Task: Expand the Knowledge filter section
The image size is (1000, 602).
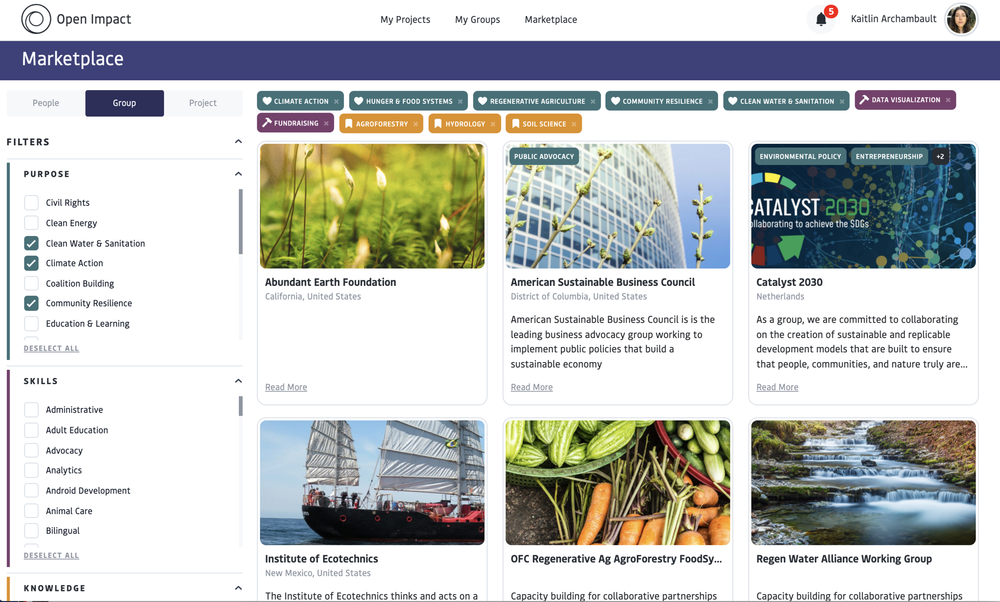Action: [238, 588]
